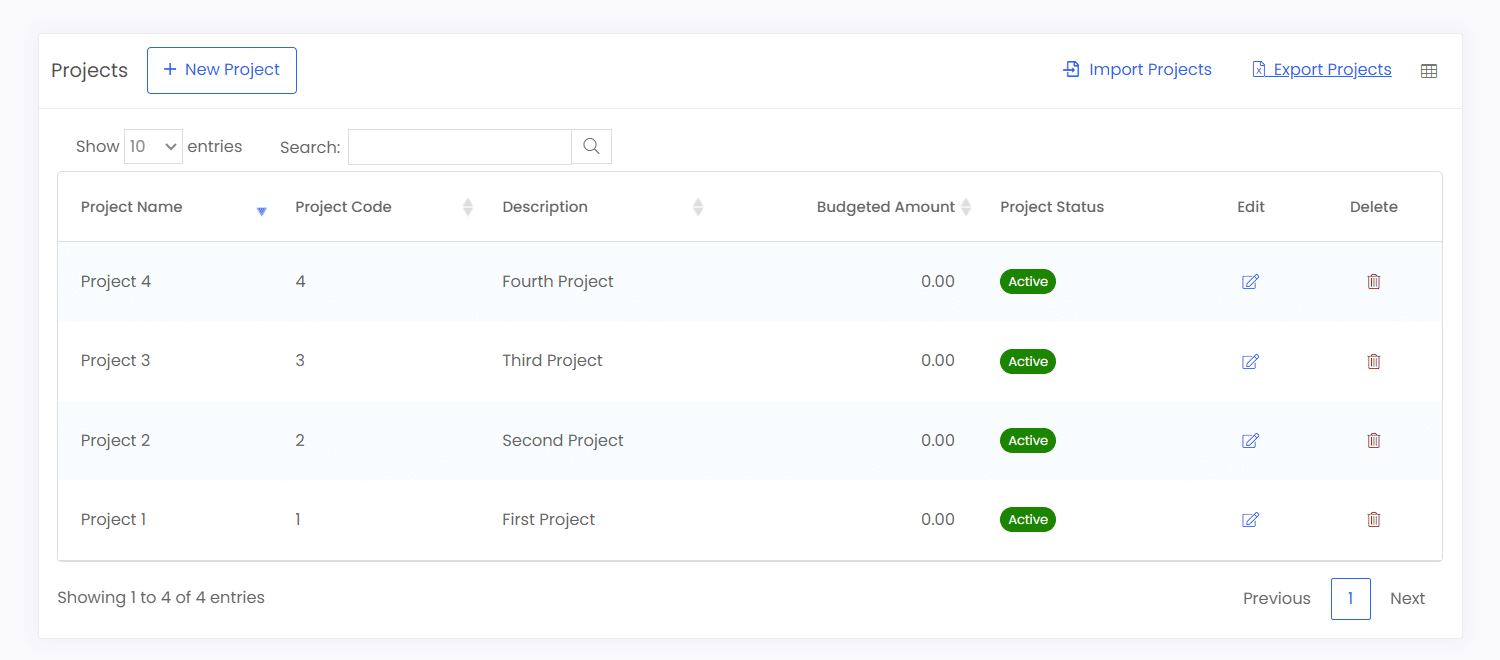
Task: Click the 0.00 amount for Project 4
Action: pos(938,282)
